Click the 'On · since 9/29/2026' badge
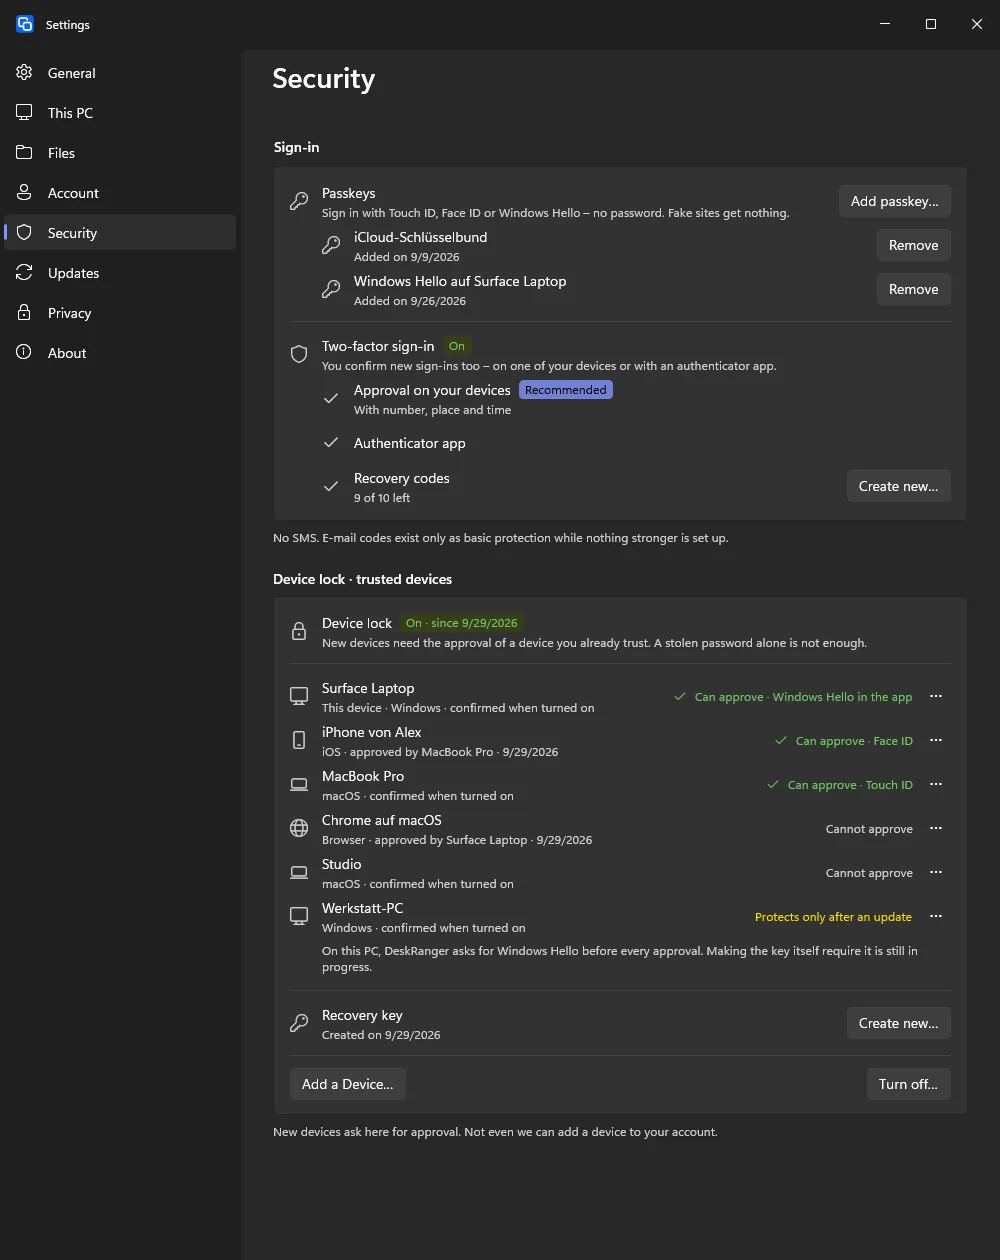The width and height of the screenshot is (1000, 1260). click(x=462, y=623)
